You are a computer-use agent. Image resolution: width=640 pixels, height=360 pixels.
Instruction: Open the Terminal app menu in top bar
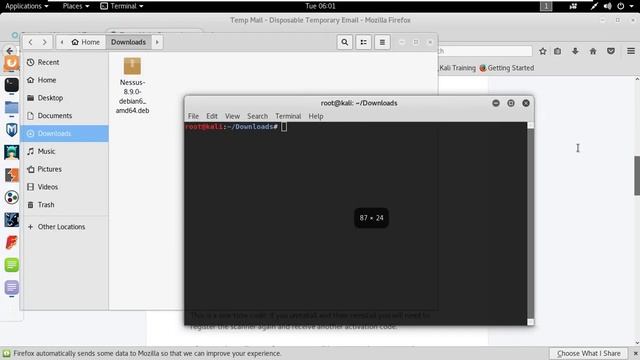[122, 6]
